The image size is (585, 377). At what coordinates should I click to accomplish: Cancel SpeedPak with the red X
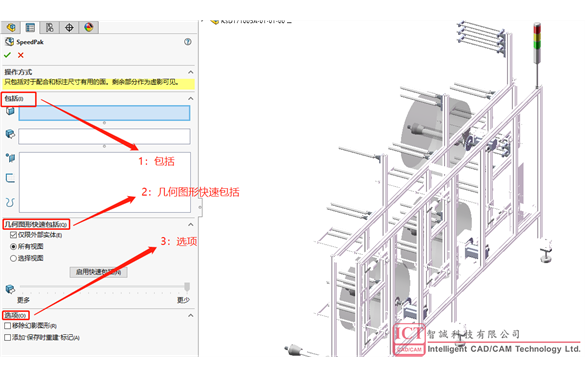[x=21, y=55]
